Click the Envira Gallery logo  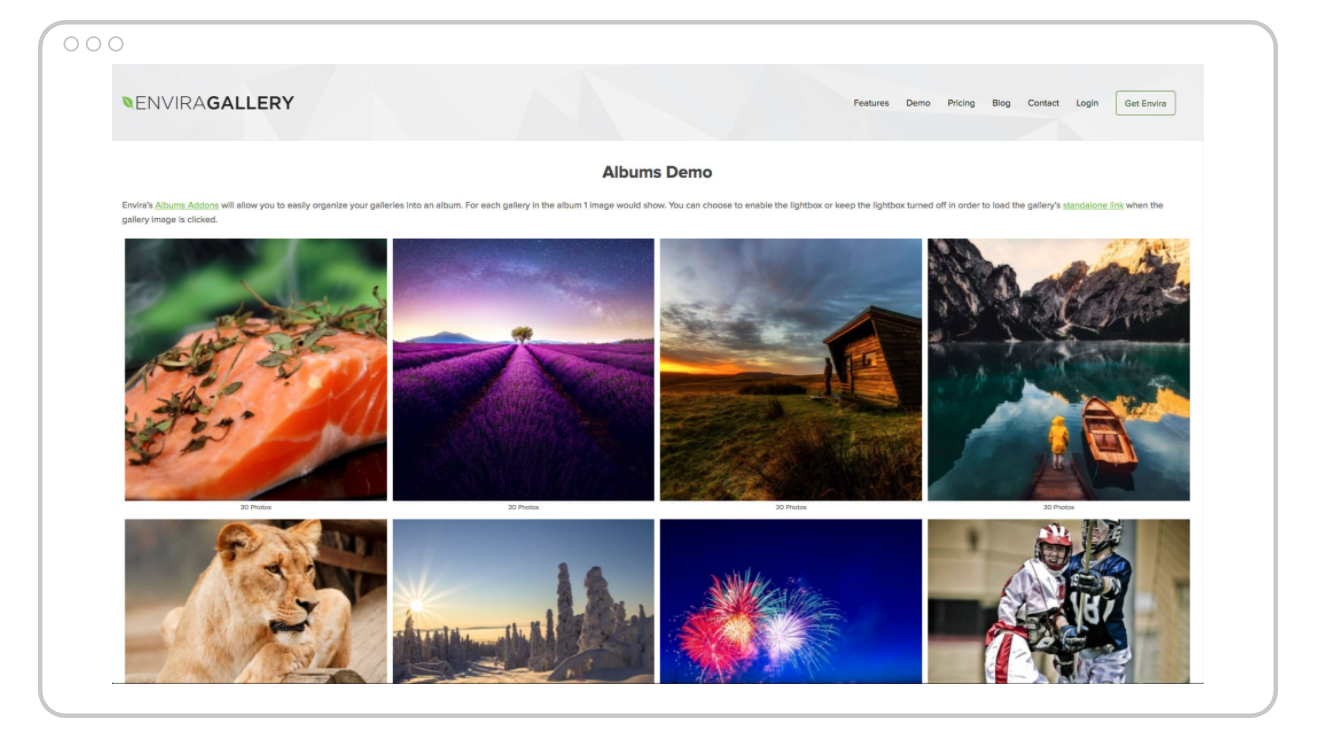click(x=208, y=102)
